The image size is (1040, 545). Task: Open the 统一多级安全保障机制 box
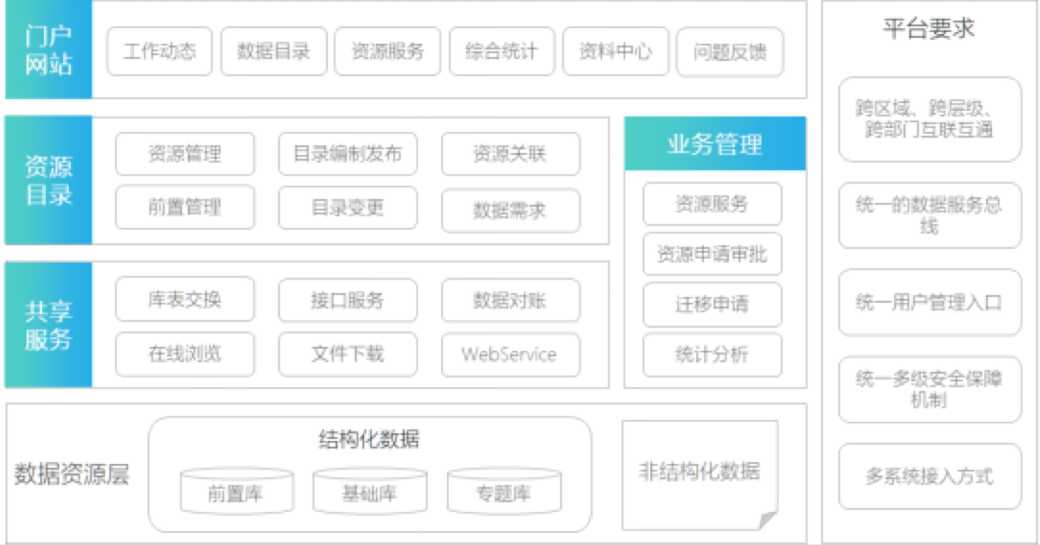tap(929, 389)
